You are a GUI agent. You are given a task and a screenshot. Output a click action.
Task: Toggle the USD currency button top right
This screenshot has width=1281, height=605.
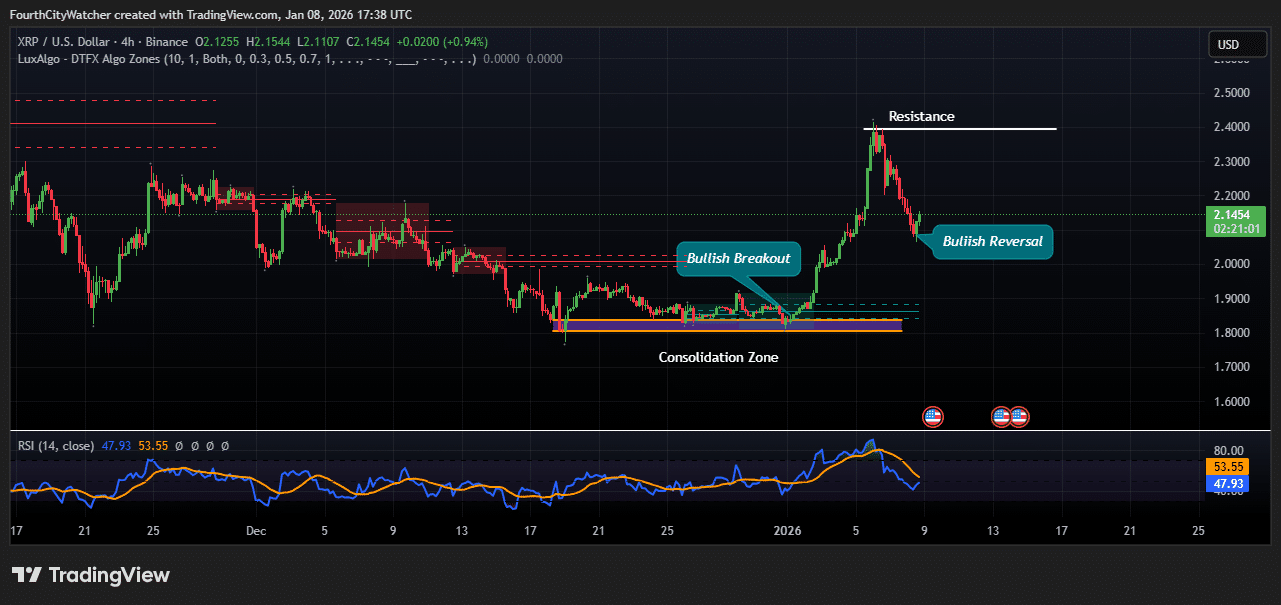pyautogui.click(x=1237, y=44)
